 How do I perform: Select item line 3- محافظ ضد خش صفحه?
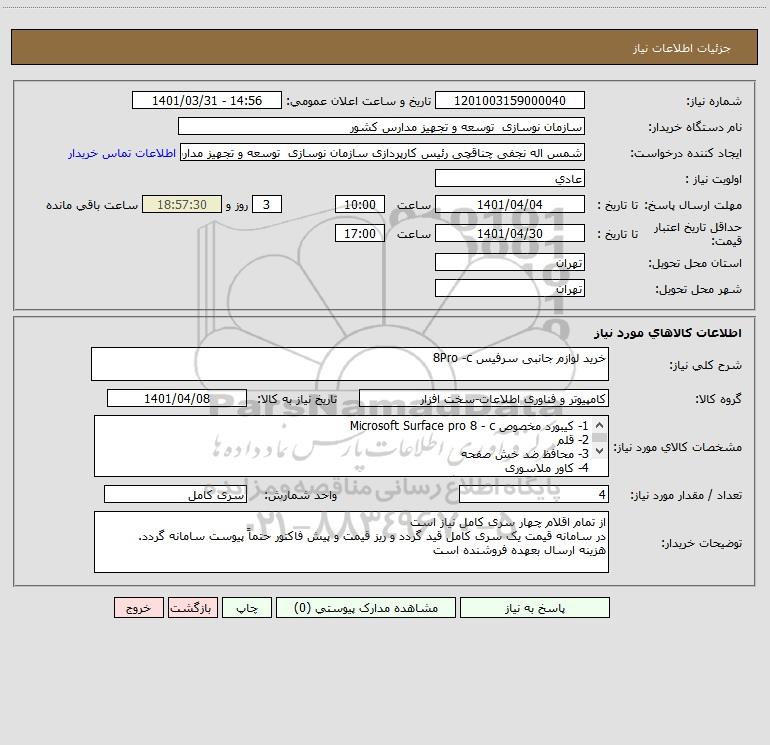point(524,454)
